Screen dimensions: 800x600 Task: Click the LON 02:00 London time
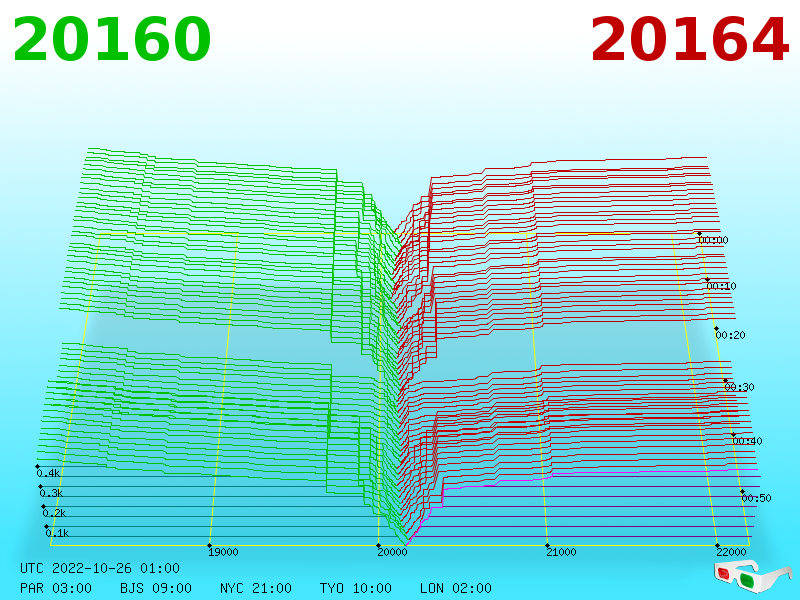pos(456,588)
